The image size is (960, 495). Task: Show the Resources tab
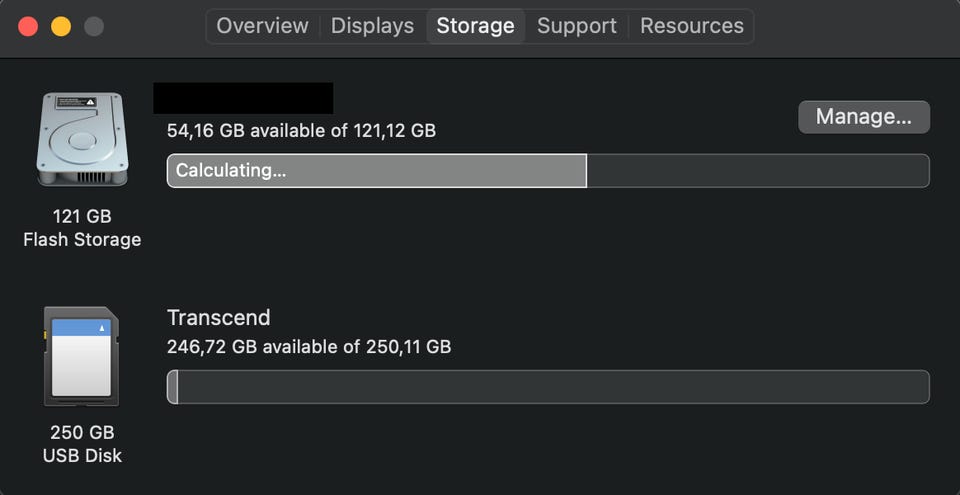click(692, 26)
